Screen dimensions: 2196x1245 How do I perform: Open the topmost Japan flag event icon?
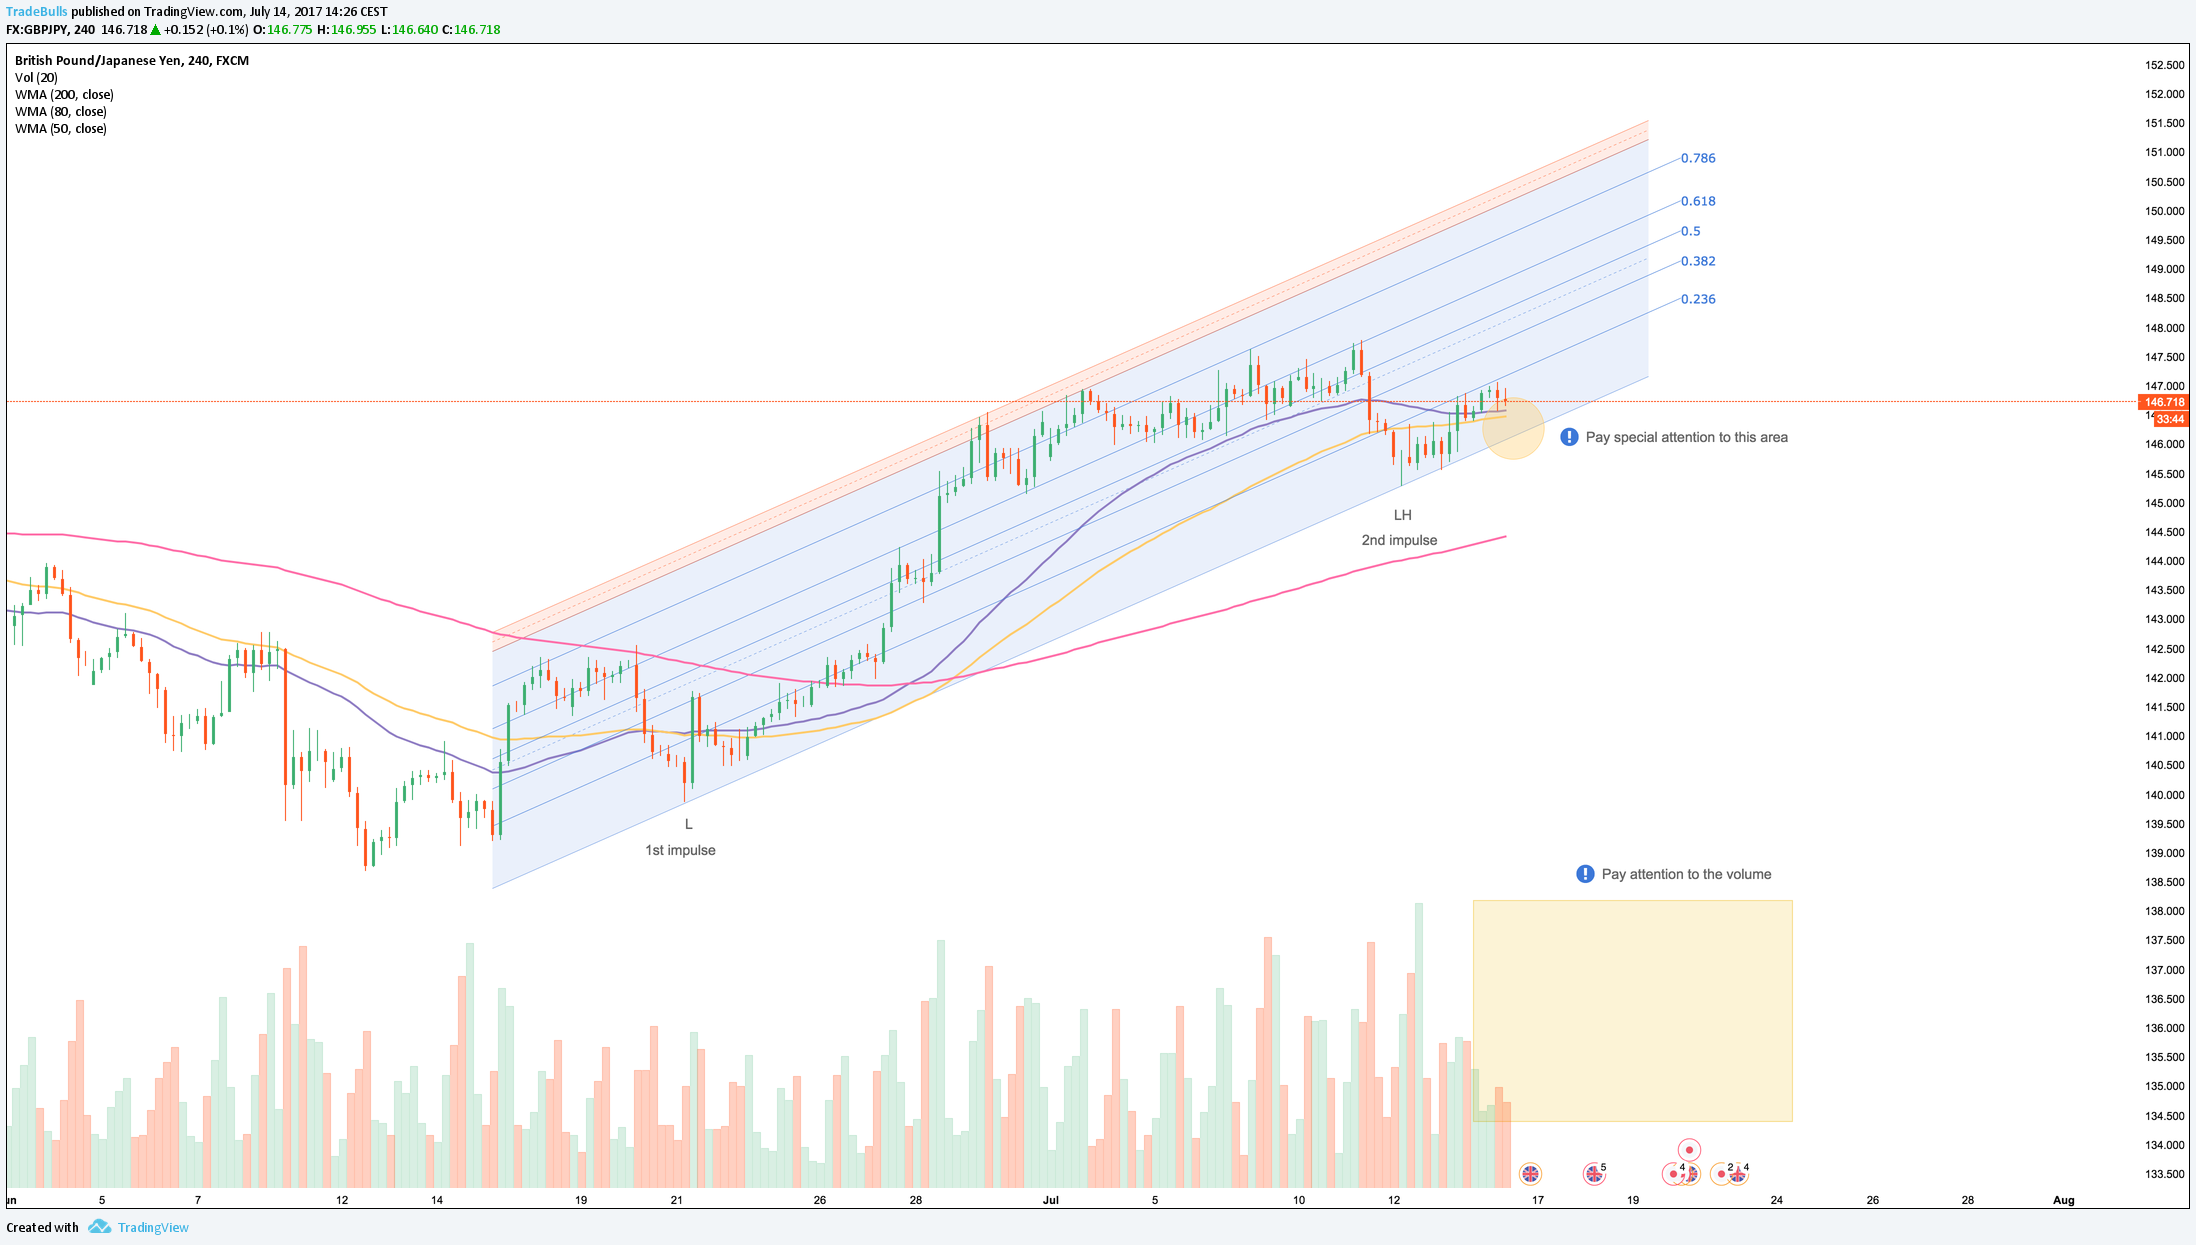pos(1689,1150)
